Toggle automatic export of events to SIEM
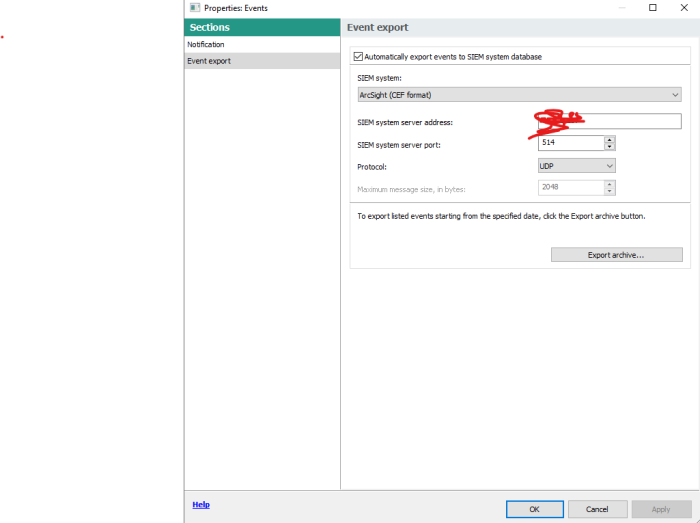Viewport: 700px width, 523px height. (x=358, y=57)
